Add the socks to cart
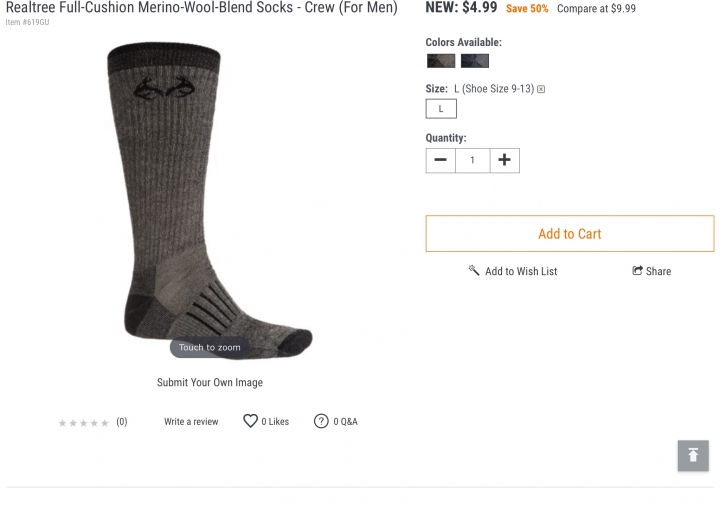 (570, 234)
